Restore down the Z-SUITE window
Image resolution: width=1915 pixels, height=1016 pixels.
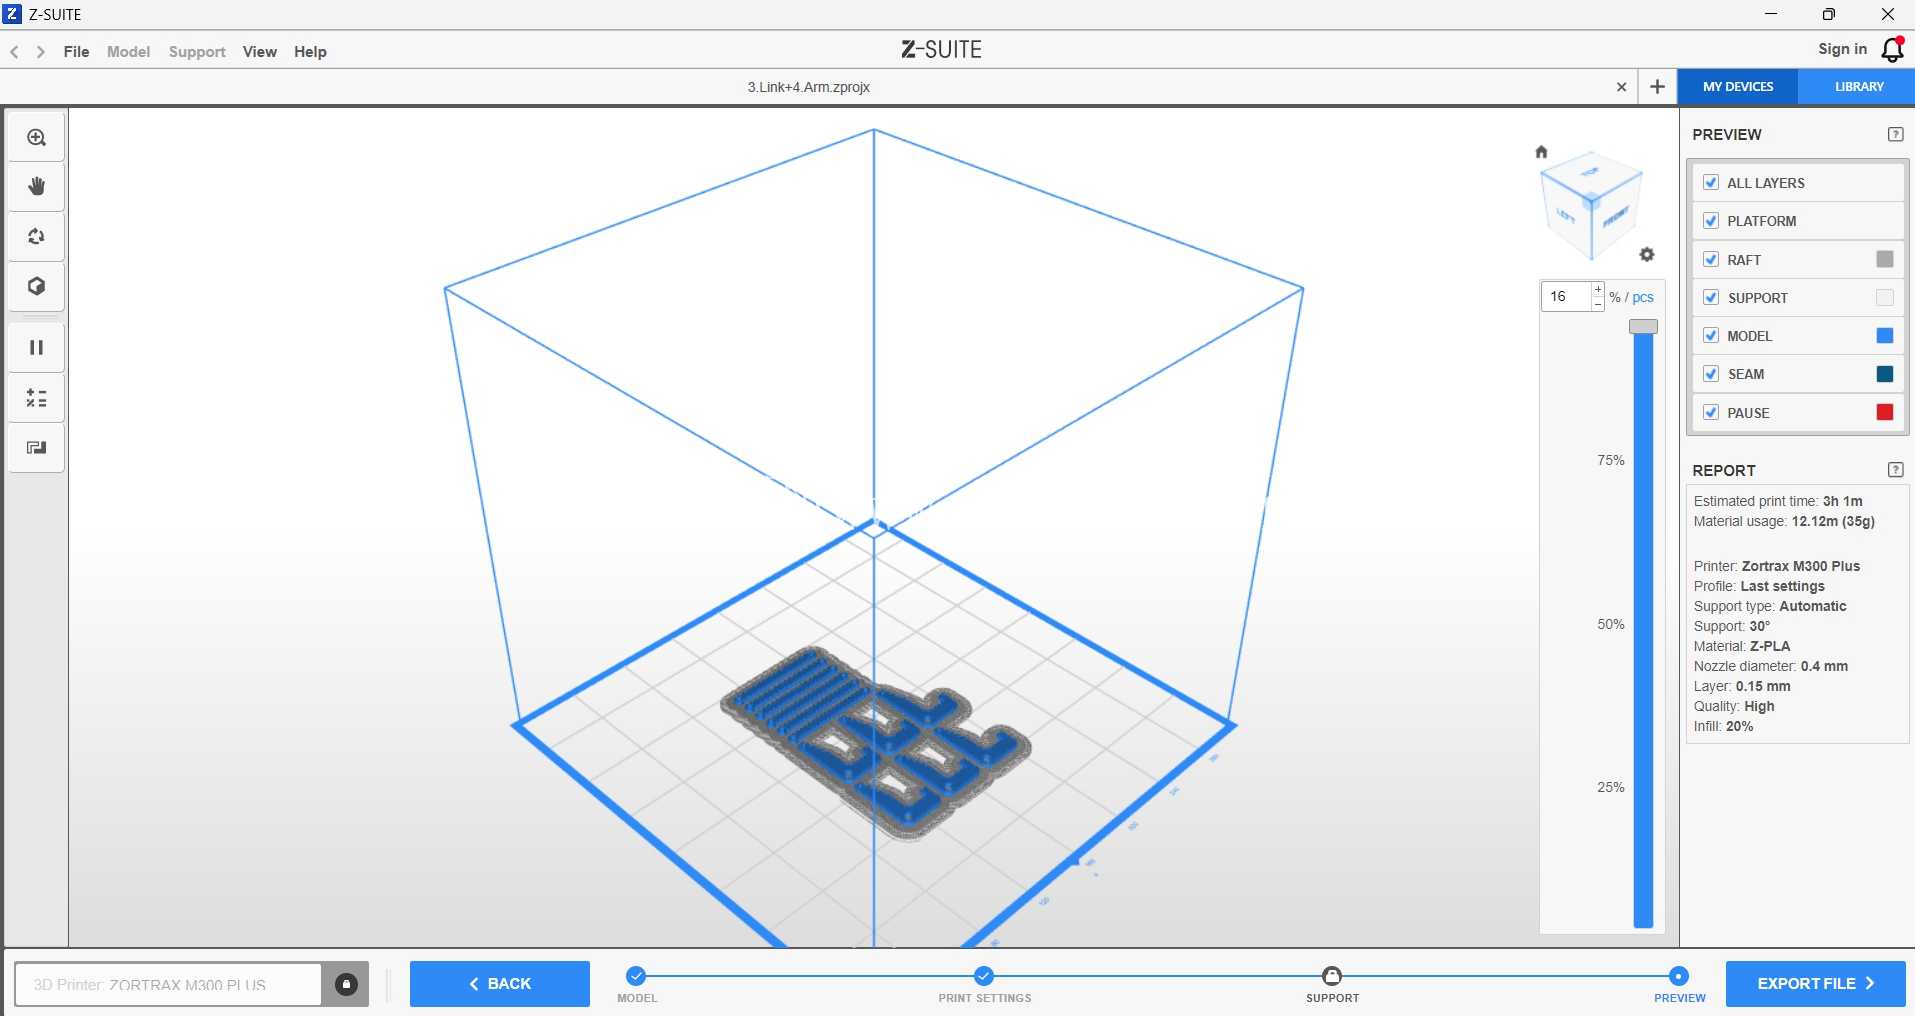coord(1829,14)
